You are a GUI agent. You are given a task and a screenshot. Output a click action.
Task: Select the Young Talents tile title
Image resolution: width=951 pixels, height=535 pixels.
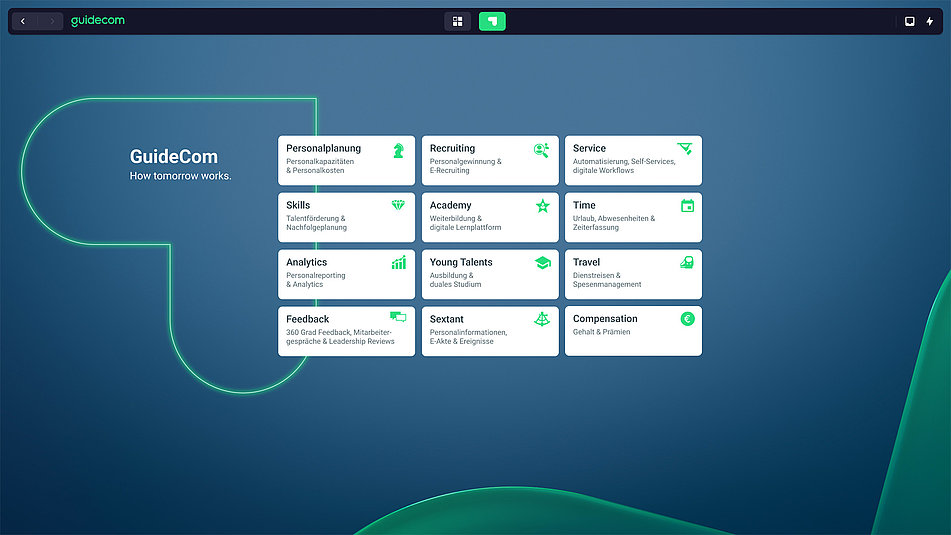coord(461,263)
